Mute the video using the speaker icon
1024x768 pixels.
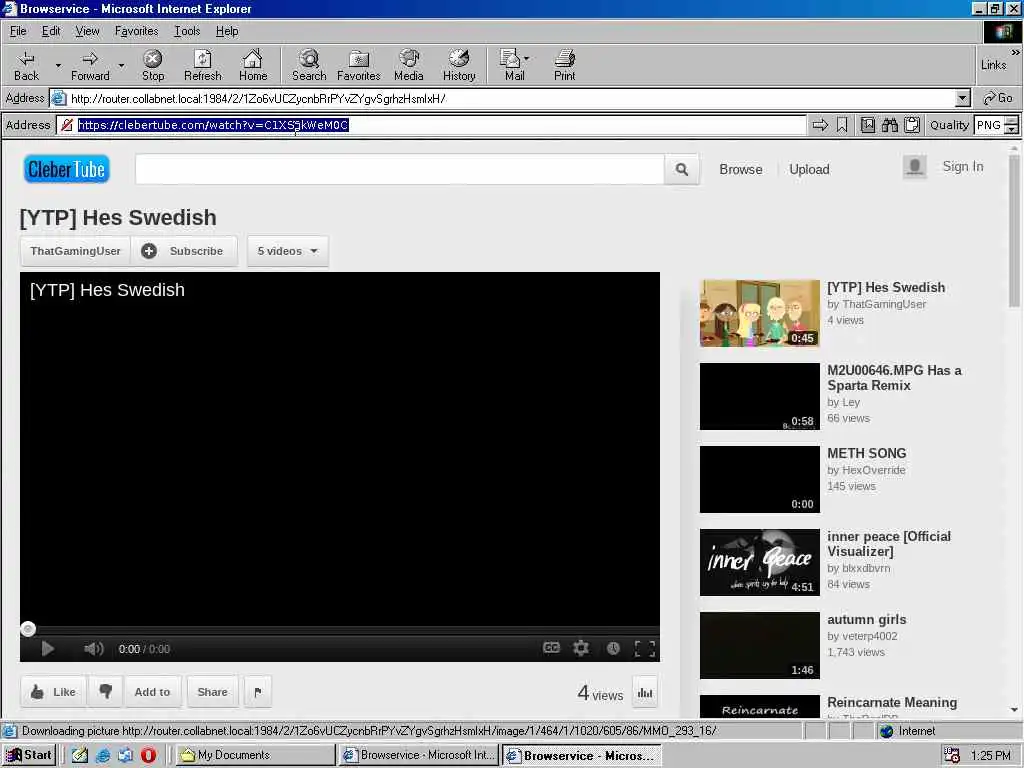coord(93,648)
